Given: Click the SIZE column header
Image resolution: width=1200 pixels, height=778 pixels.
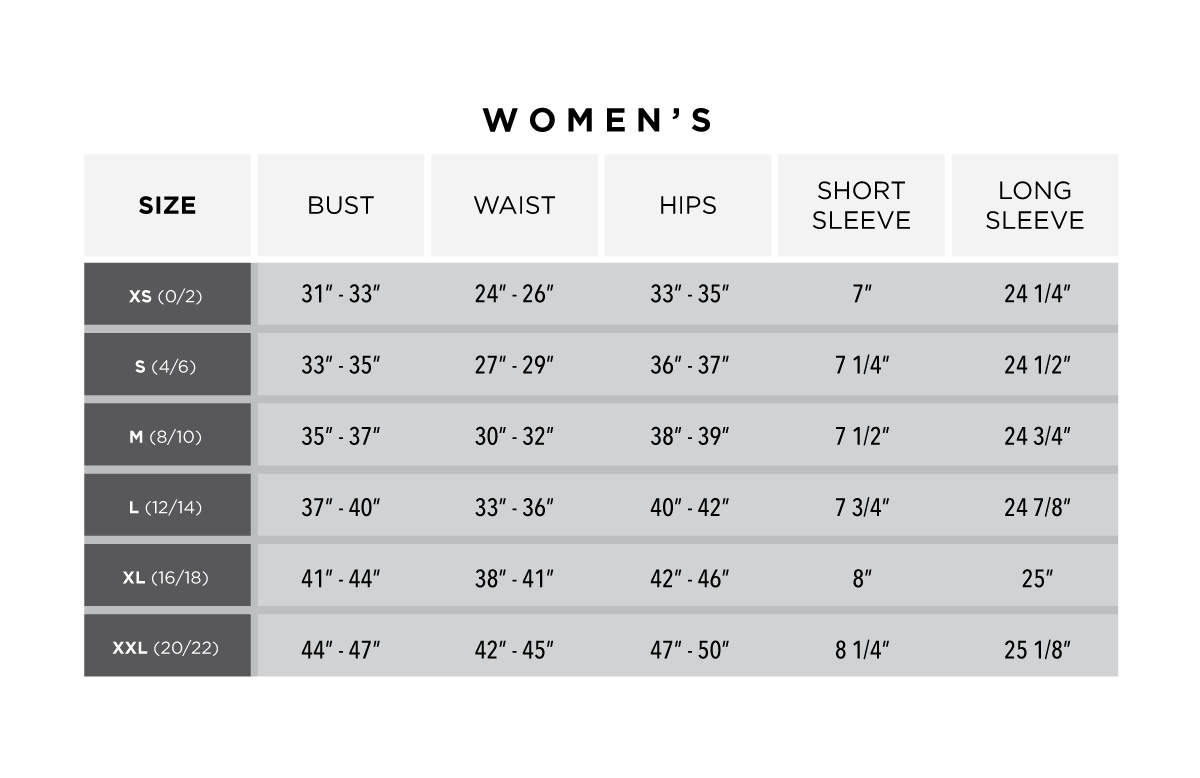Looking at the screenshot, I should click(x=167, y=205).
